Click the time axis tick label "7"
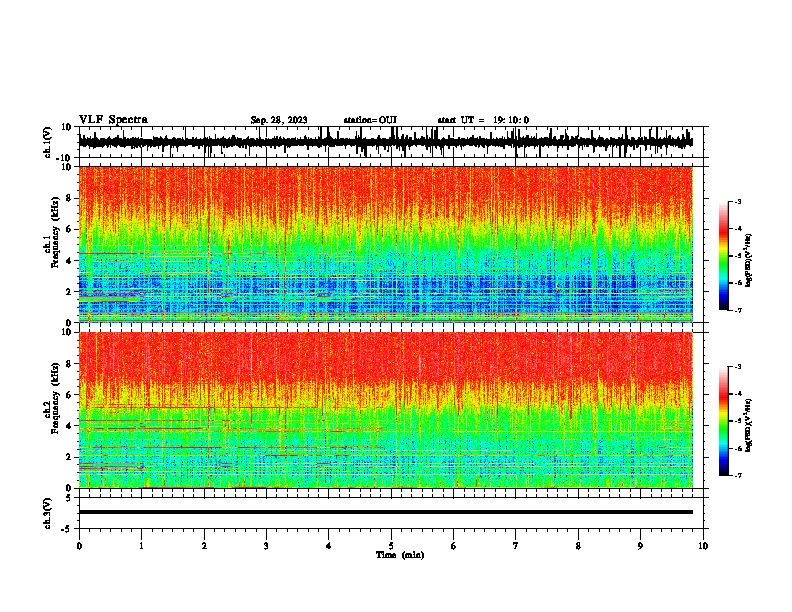The height and width of the screenshot is (612, 792). (516, 546)
